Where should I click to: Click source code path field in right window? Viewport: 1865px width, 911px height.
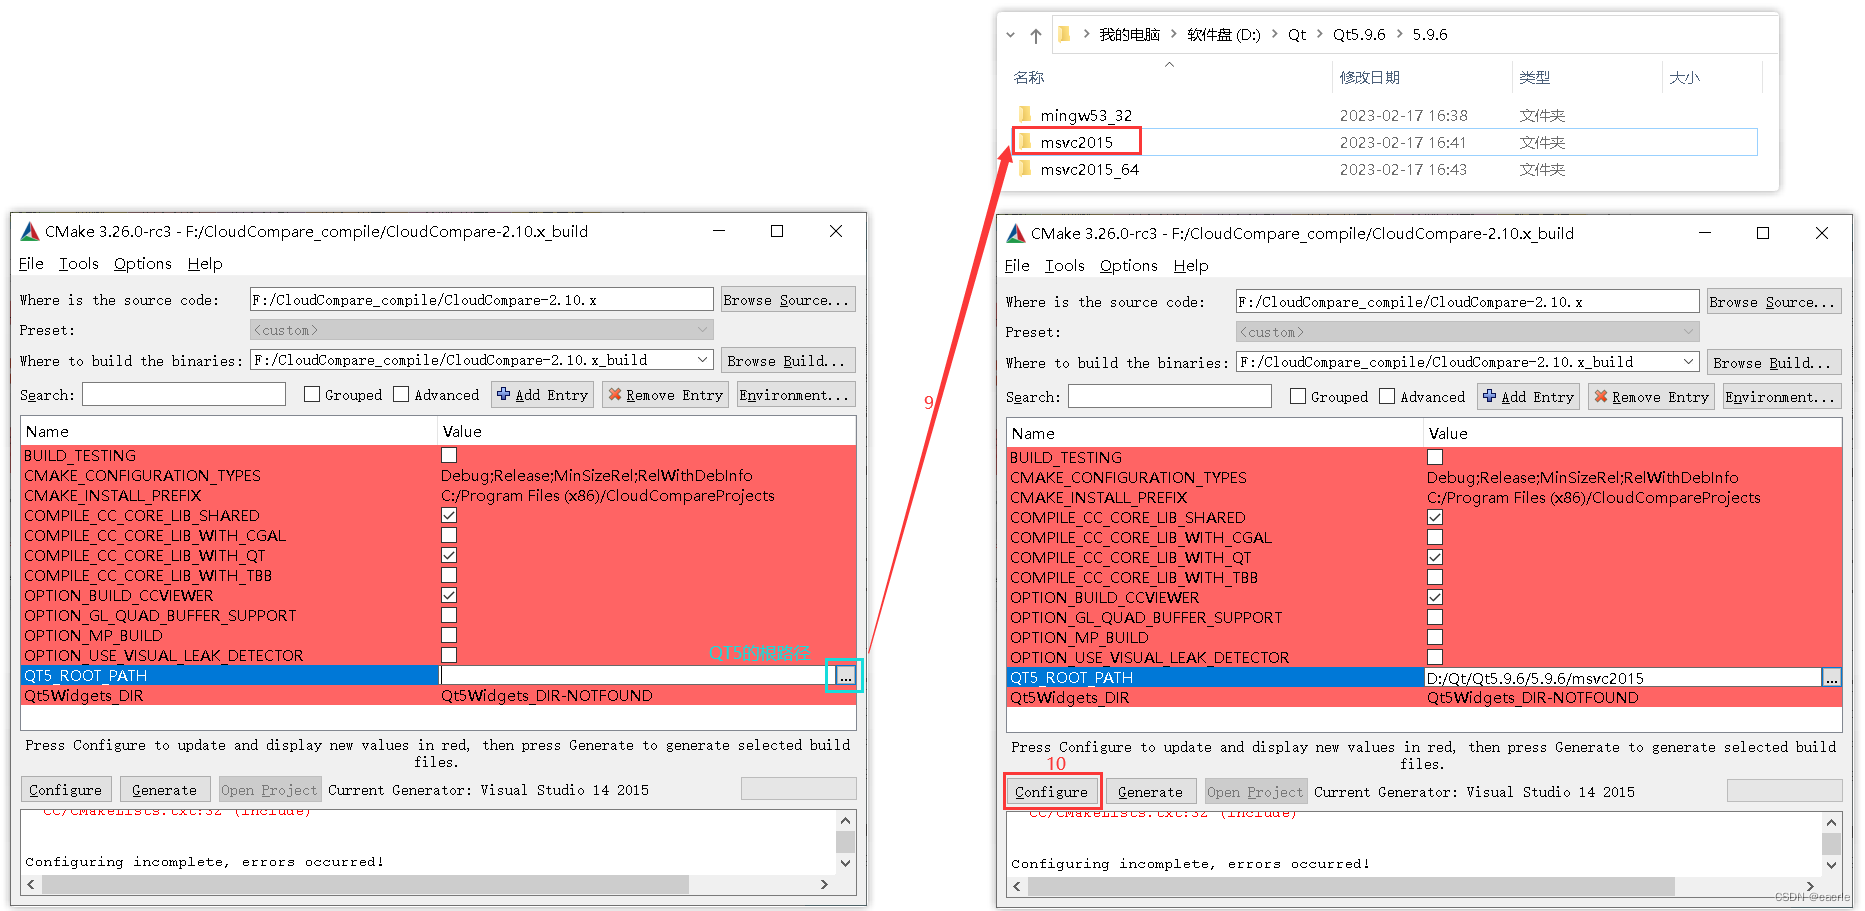click(x=1467, y=302)
